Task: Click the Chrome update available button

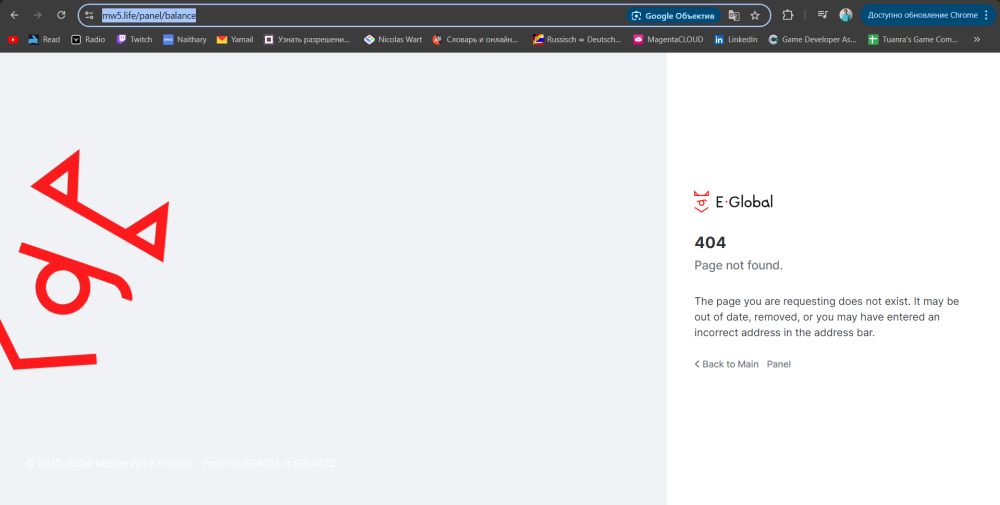Action: tap(922, 15)
